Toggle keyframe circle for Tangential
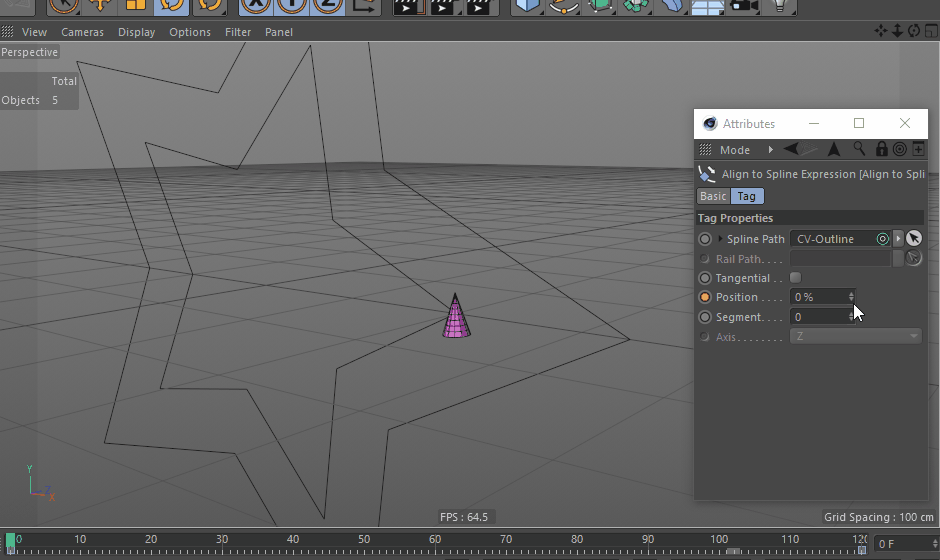The image size is (940, 560). tap(705, 278)
